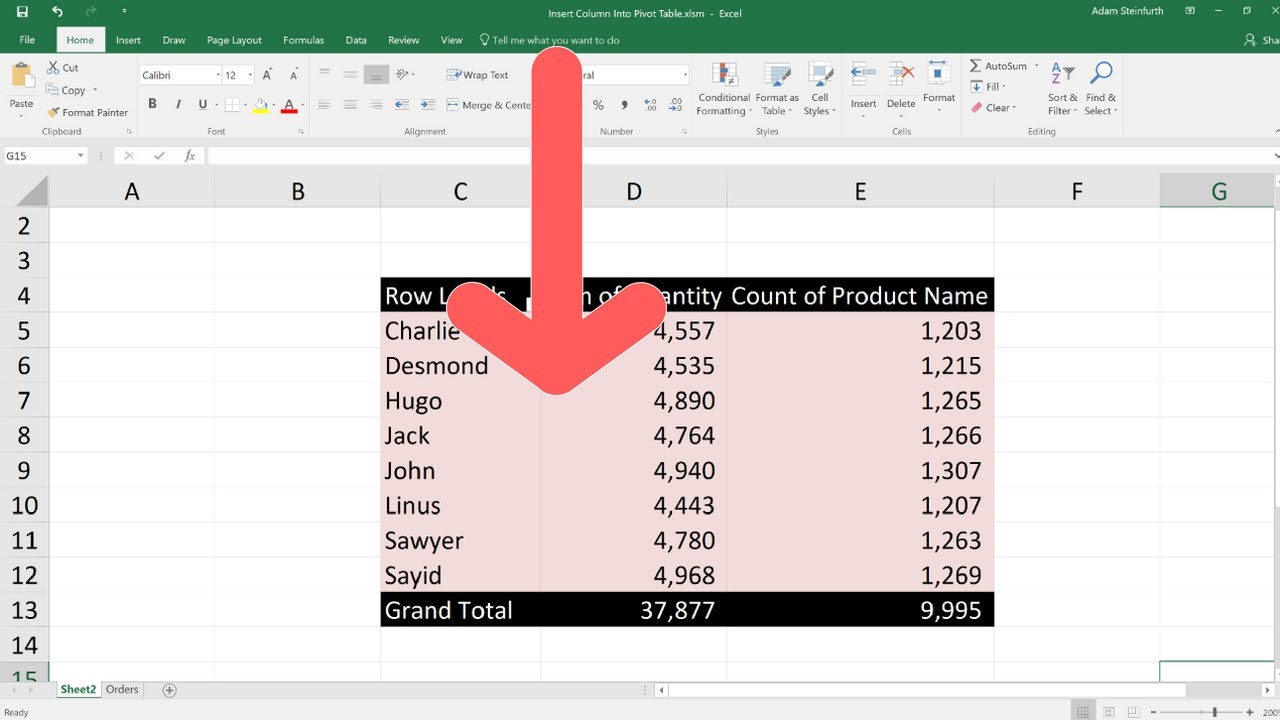Apply the yellow fill color
The image size is (1280, 720).
pos(260,104)
